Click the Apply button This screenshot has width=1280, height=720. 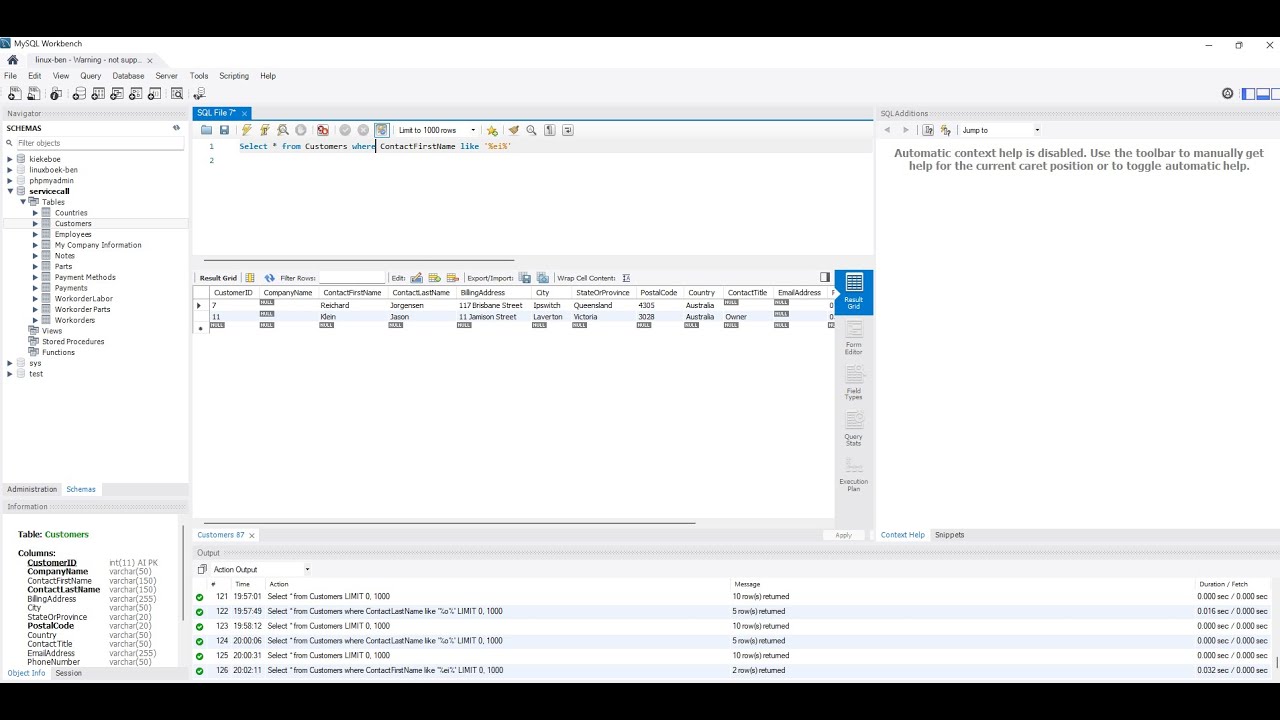[x=844, y=535]
